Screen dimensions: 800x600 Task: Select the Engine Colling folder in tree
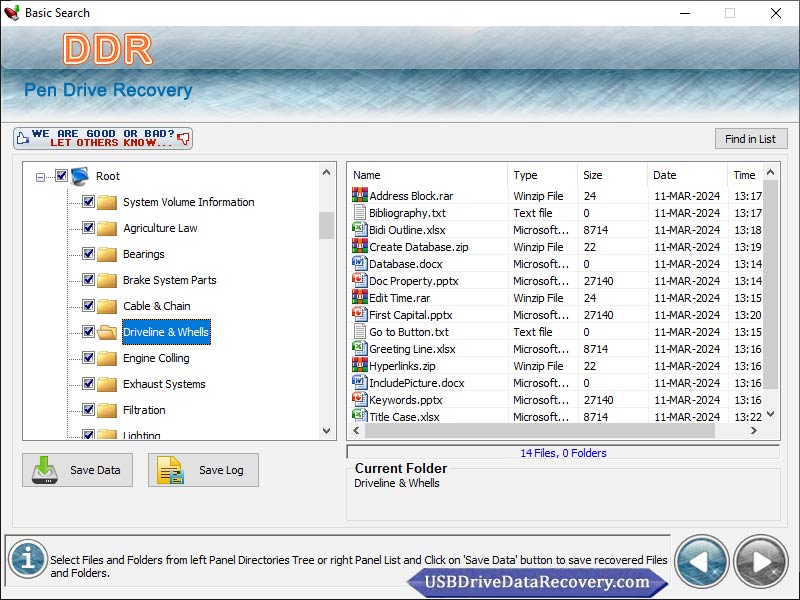tap(156, 358)
